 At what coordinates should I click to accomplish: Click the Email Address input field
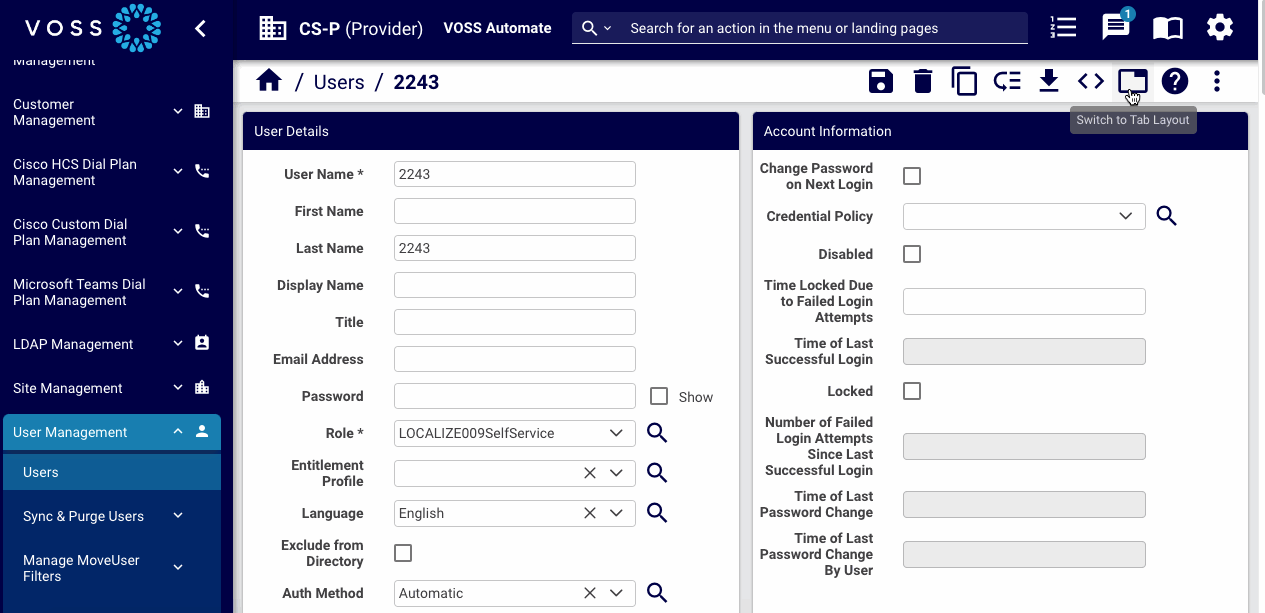[x=515, y=359]
